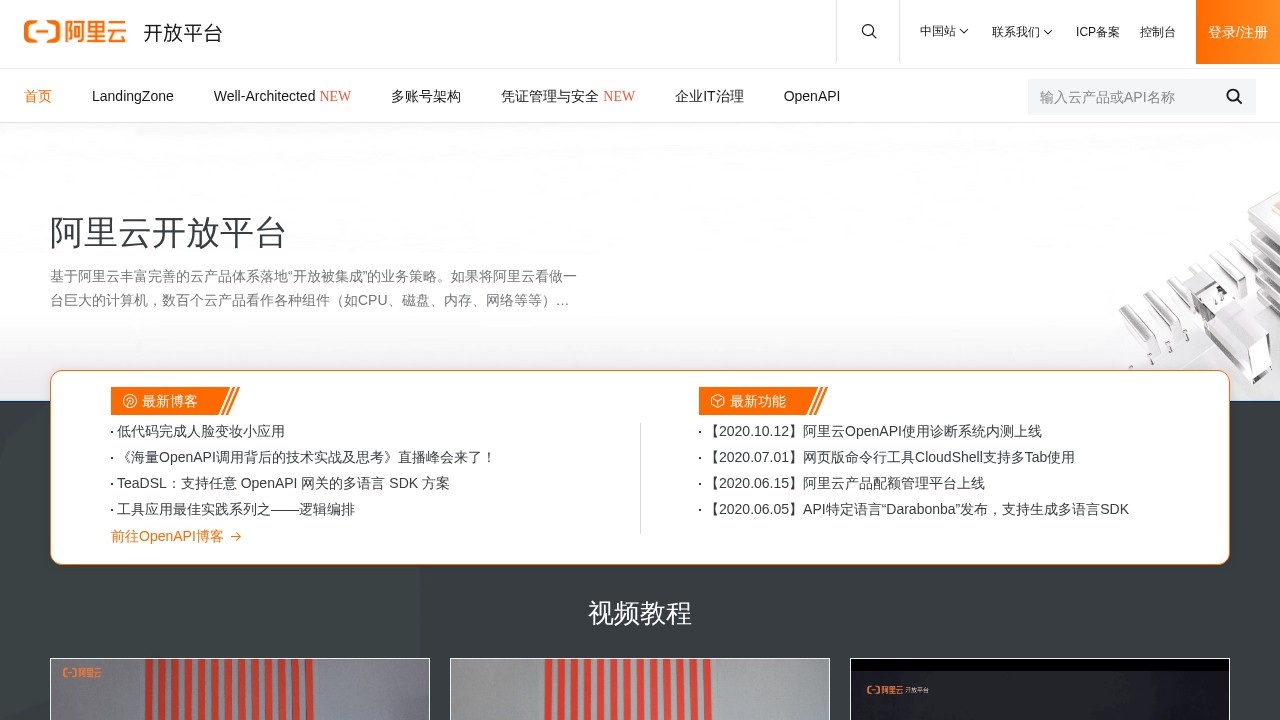Image resolution: width=1280 pixels, height=720 pixels.
Task: Click arrow icon beside 前往OpenAPI博客
Action: (x=236, y=537)
